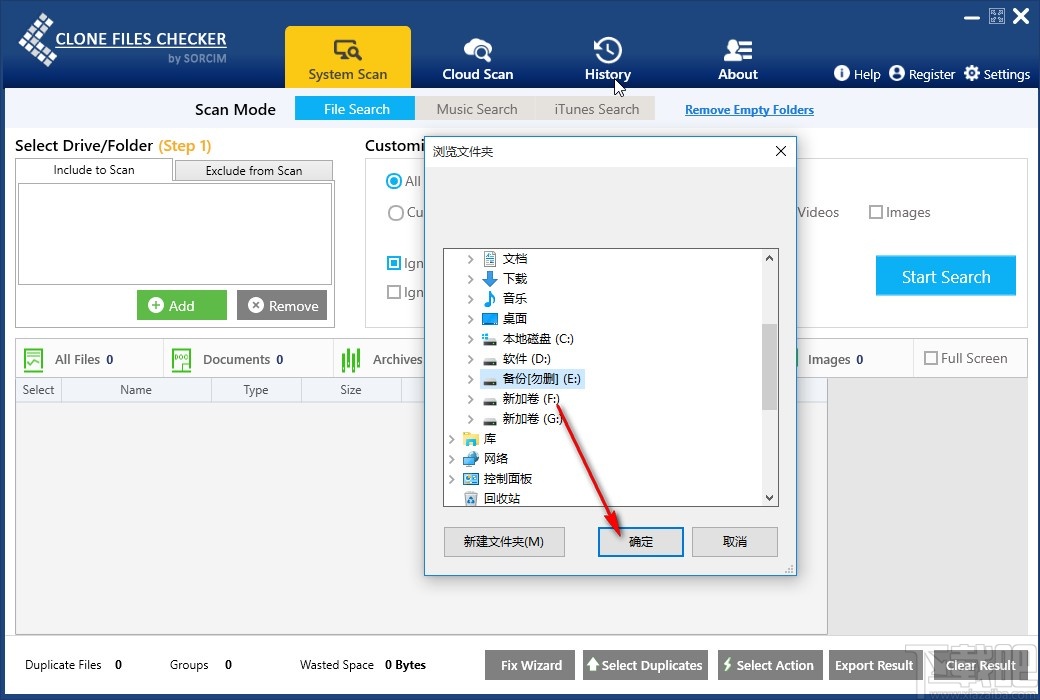Click the Documents category icon
The width and height of the screenshot is (1040, 700).
(181, 360)
